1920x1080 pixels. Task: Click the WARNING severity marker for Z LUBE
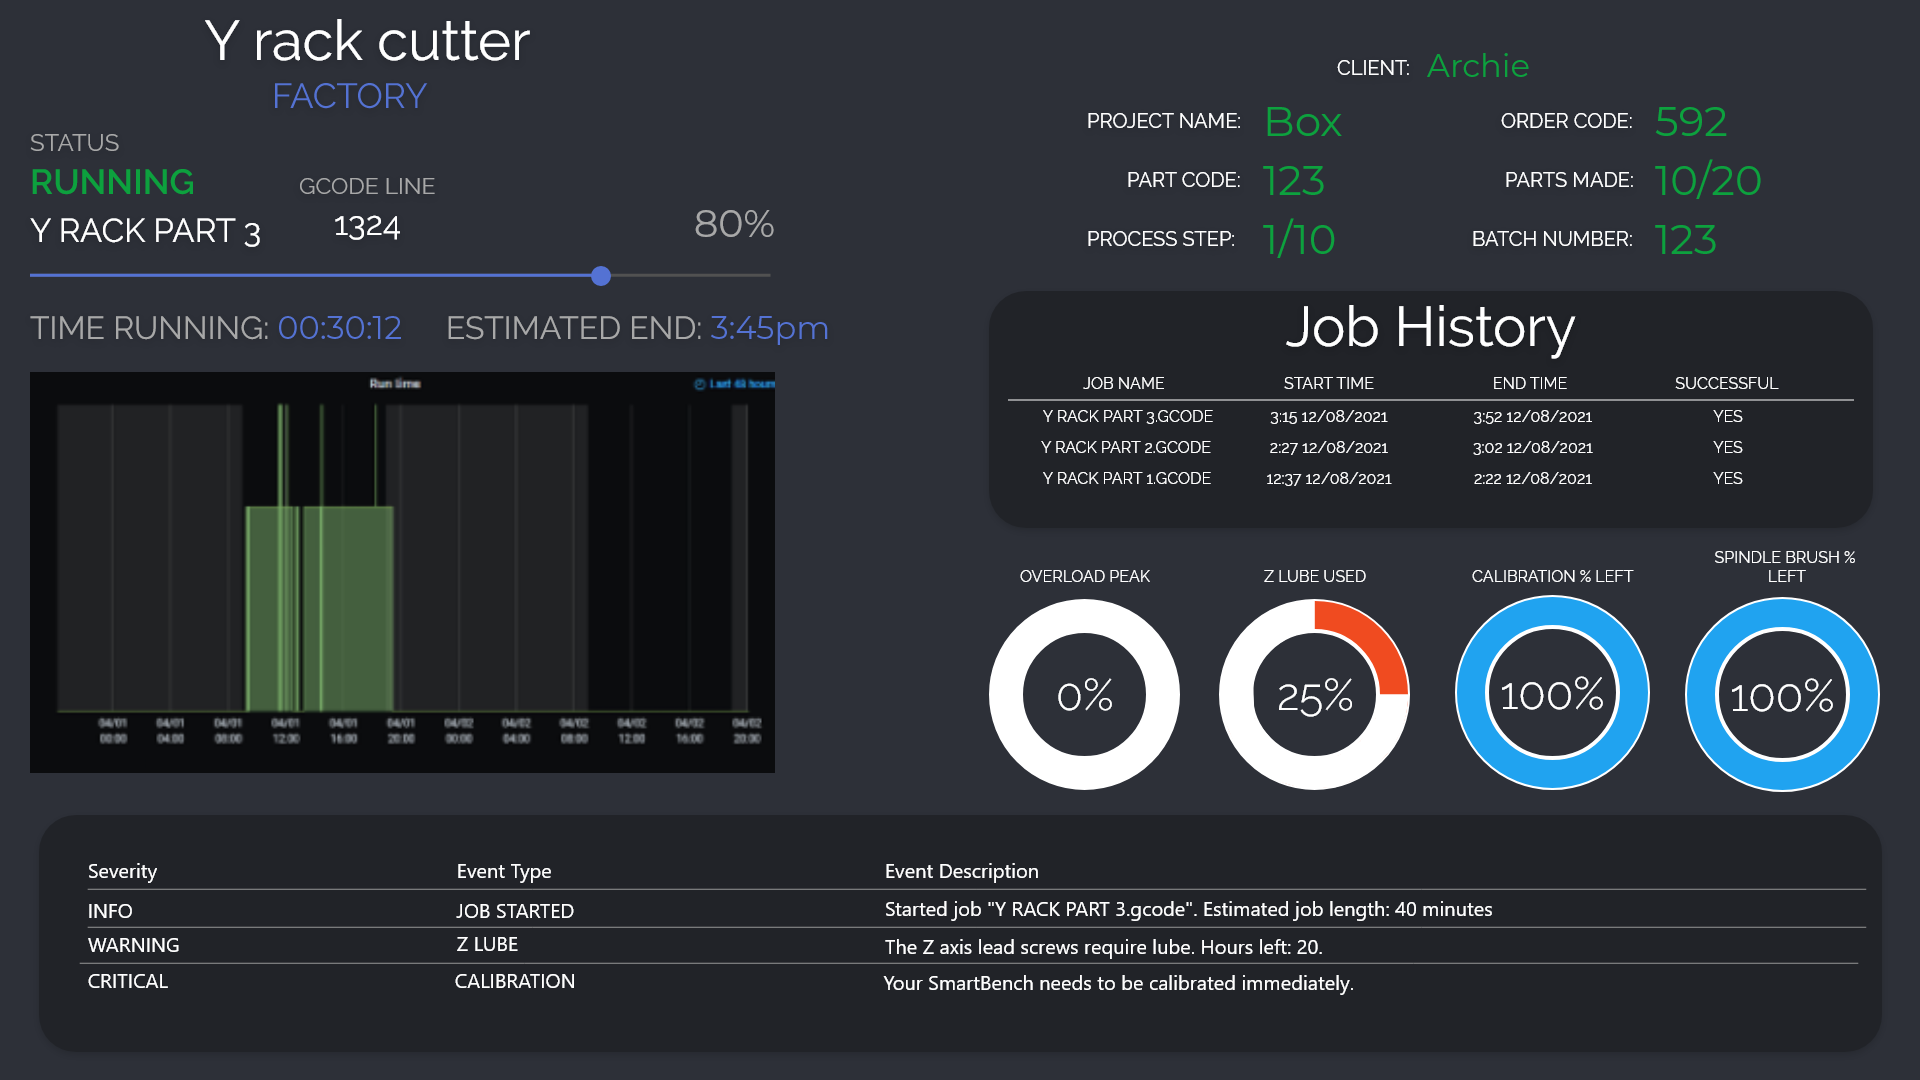[133, 944]
